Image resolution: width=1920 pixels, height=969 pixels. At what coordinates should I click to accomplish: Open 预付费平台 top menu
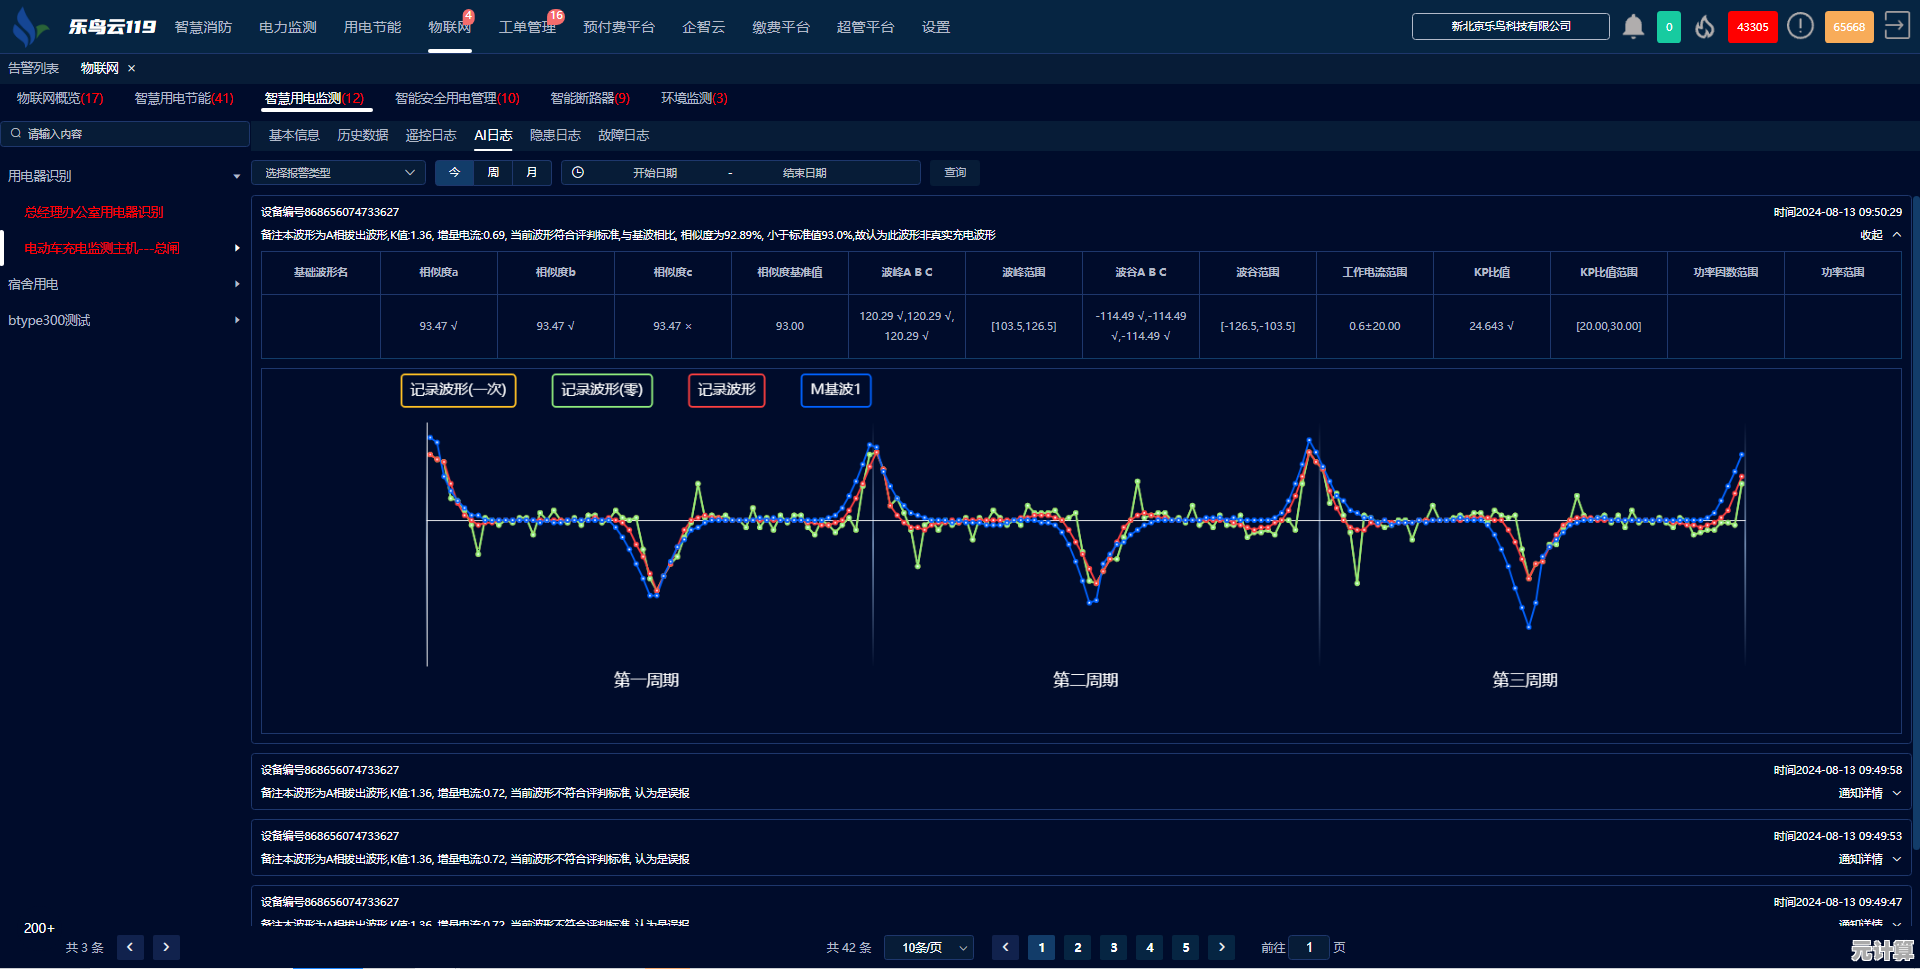click(619, 27)
